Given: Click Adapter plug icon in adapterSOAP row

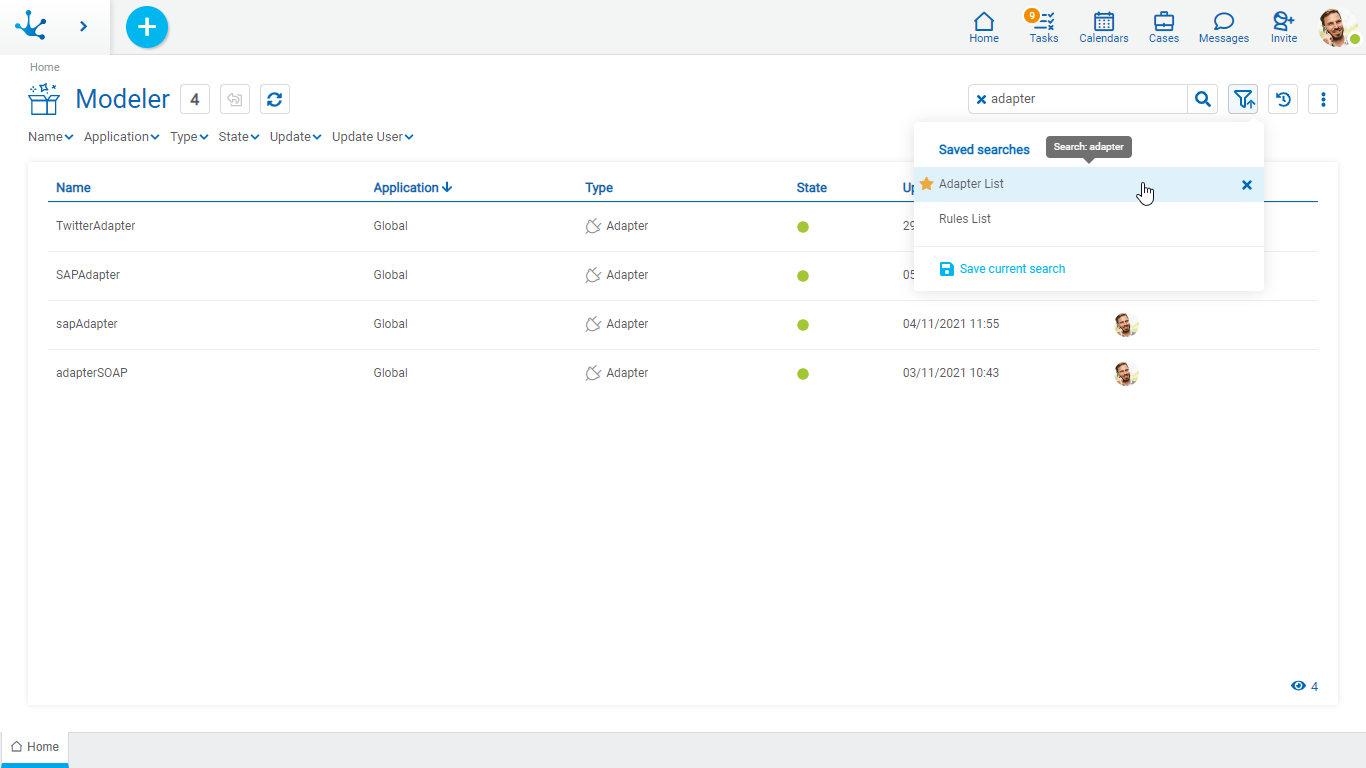Looking at the screenshot, I should [593, 374].
